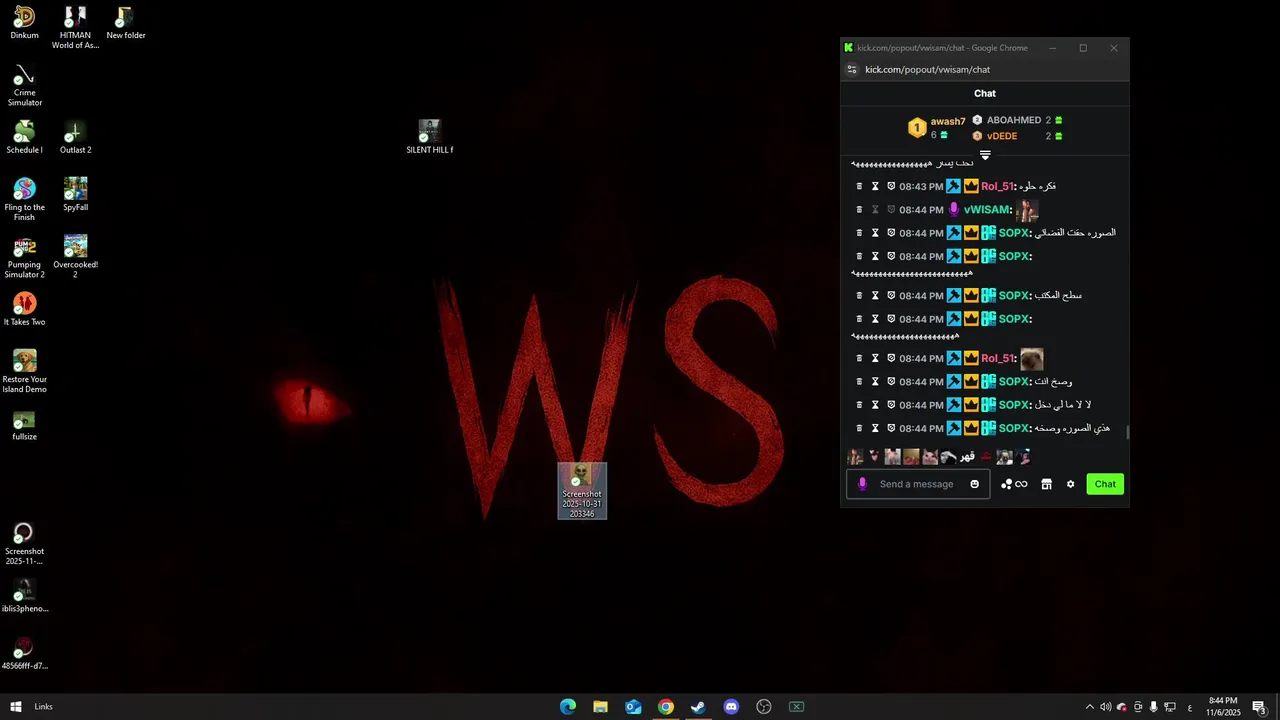The image size is (1280, 720).
Task: Select the Crime Simulator desktop shortcut
Action: (25, 85)
